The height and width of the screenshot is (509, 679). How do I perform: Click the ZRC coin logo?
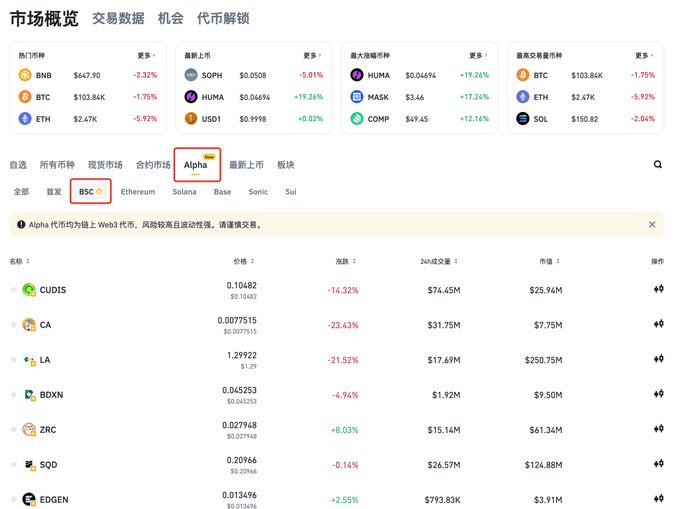point(29,429)
